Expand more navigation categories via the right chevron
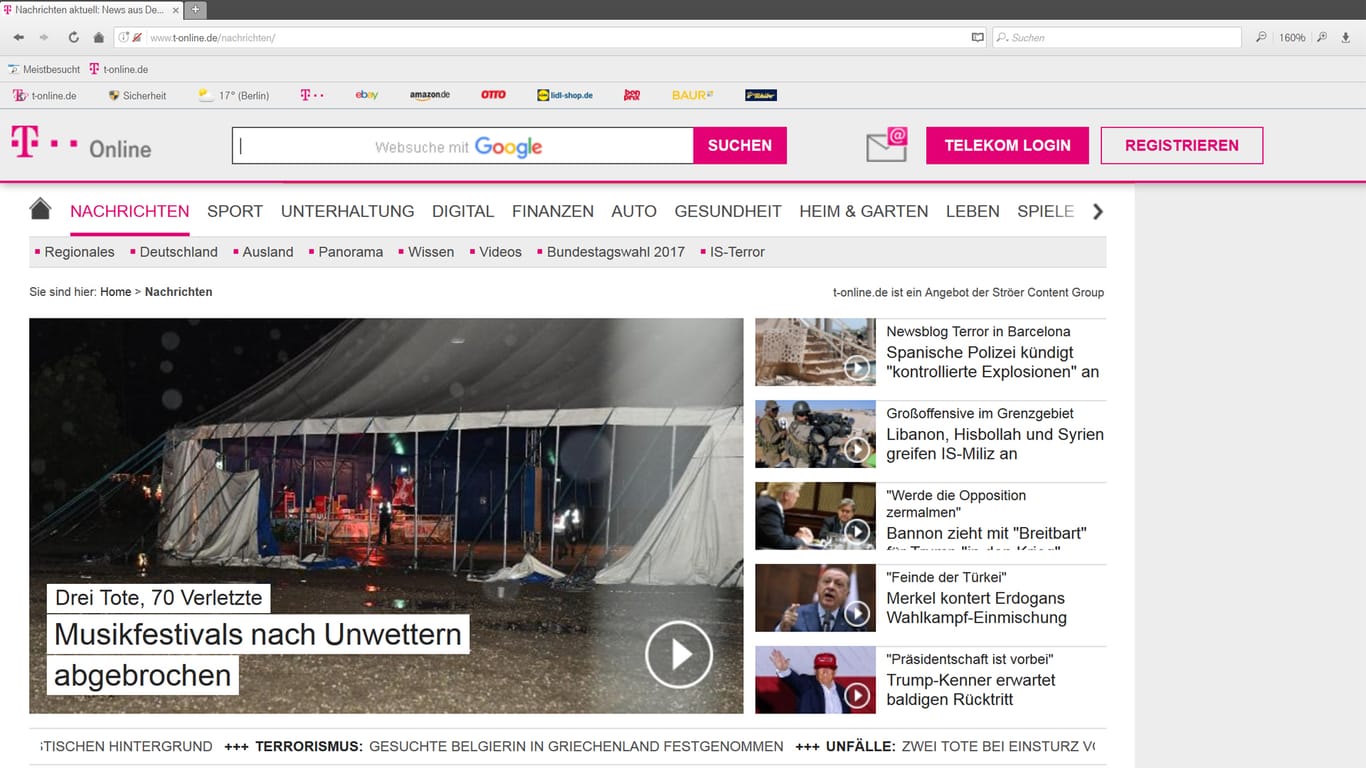The image size is (1366, 768). 1097,211
